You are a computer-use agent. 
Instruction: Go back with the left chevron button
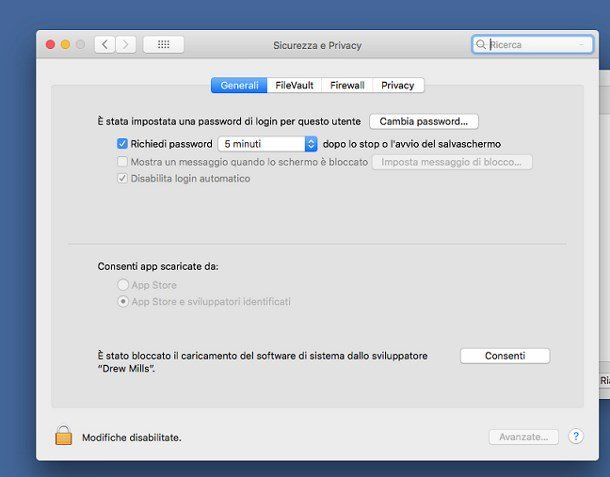(105, 45)
